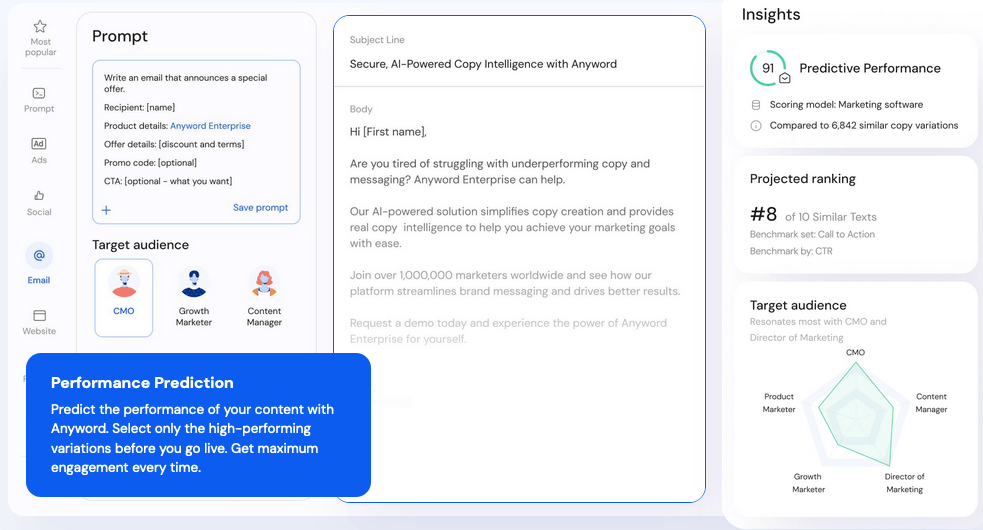Screen dimensions: 983x530
Task: Click the info icon beside Compared to
Action: 756,125
